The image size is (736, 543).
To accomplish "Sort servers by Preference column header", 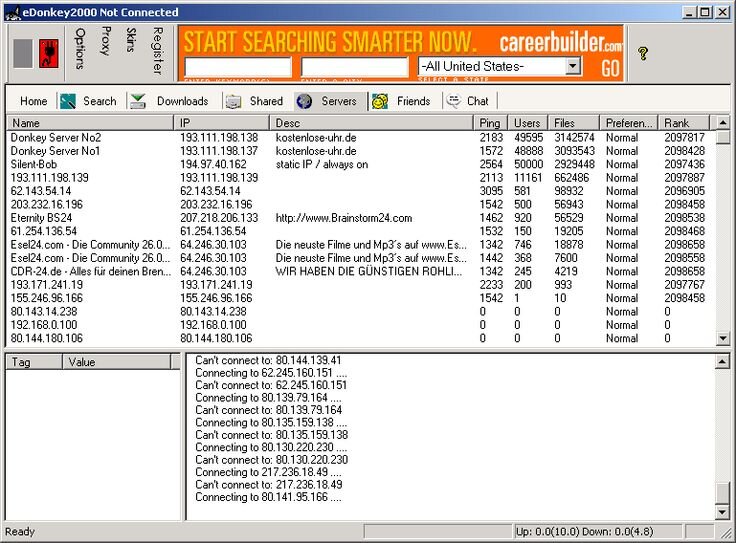I will 629,123.
